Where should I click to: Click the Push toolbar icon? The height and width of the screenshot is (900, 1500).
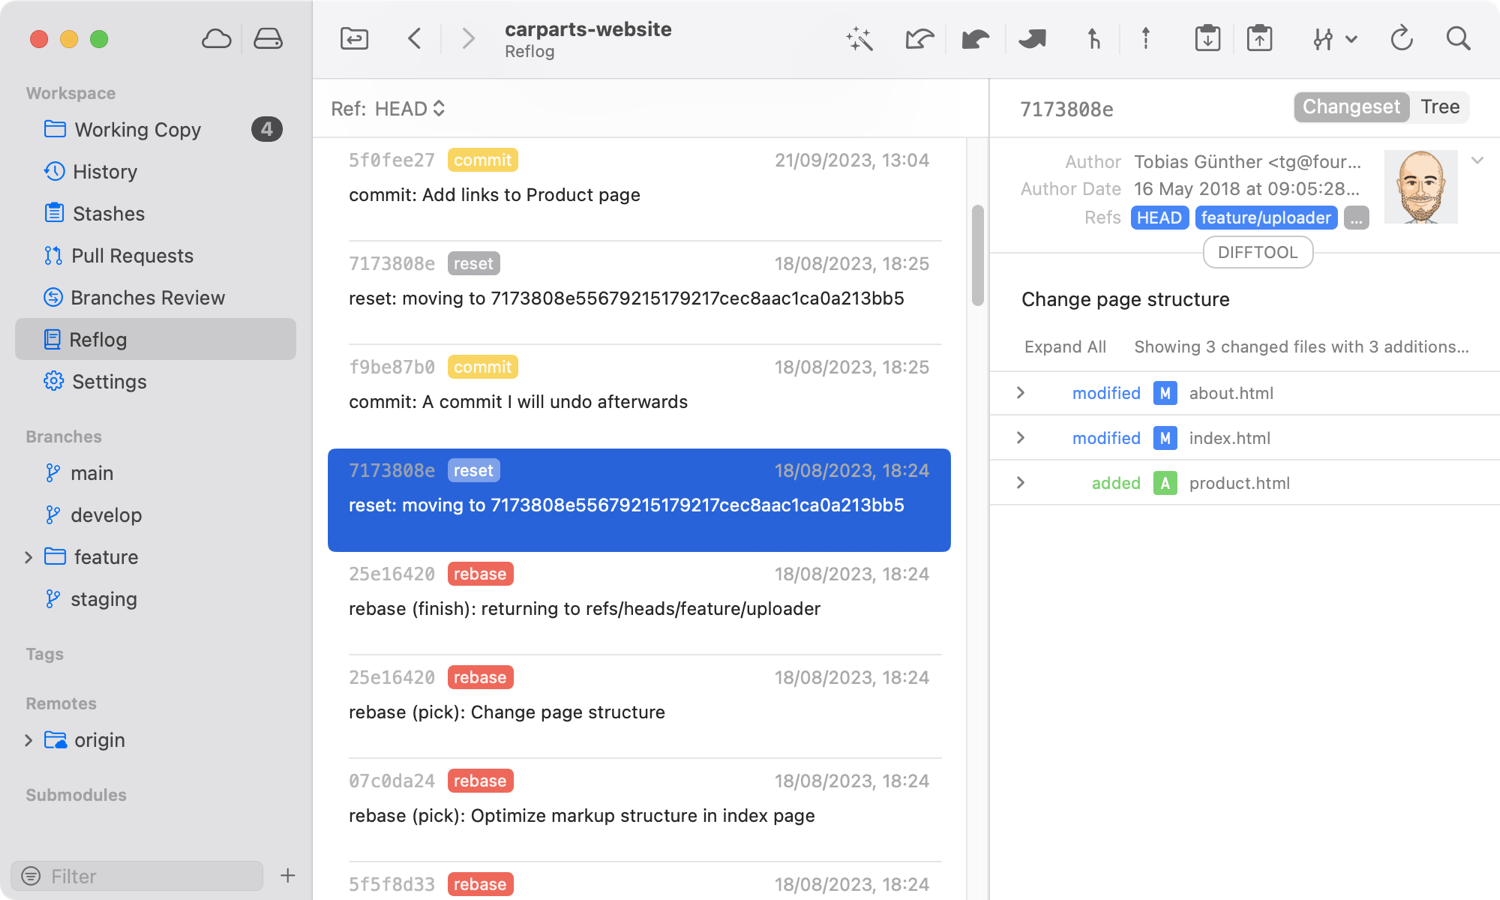(1032, 39)
